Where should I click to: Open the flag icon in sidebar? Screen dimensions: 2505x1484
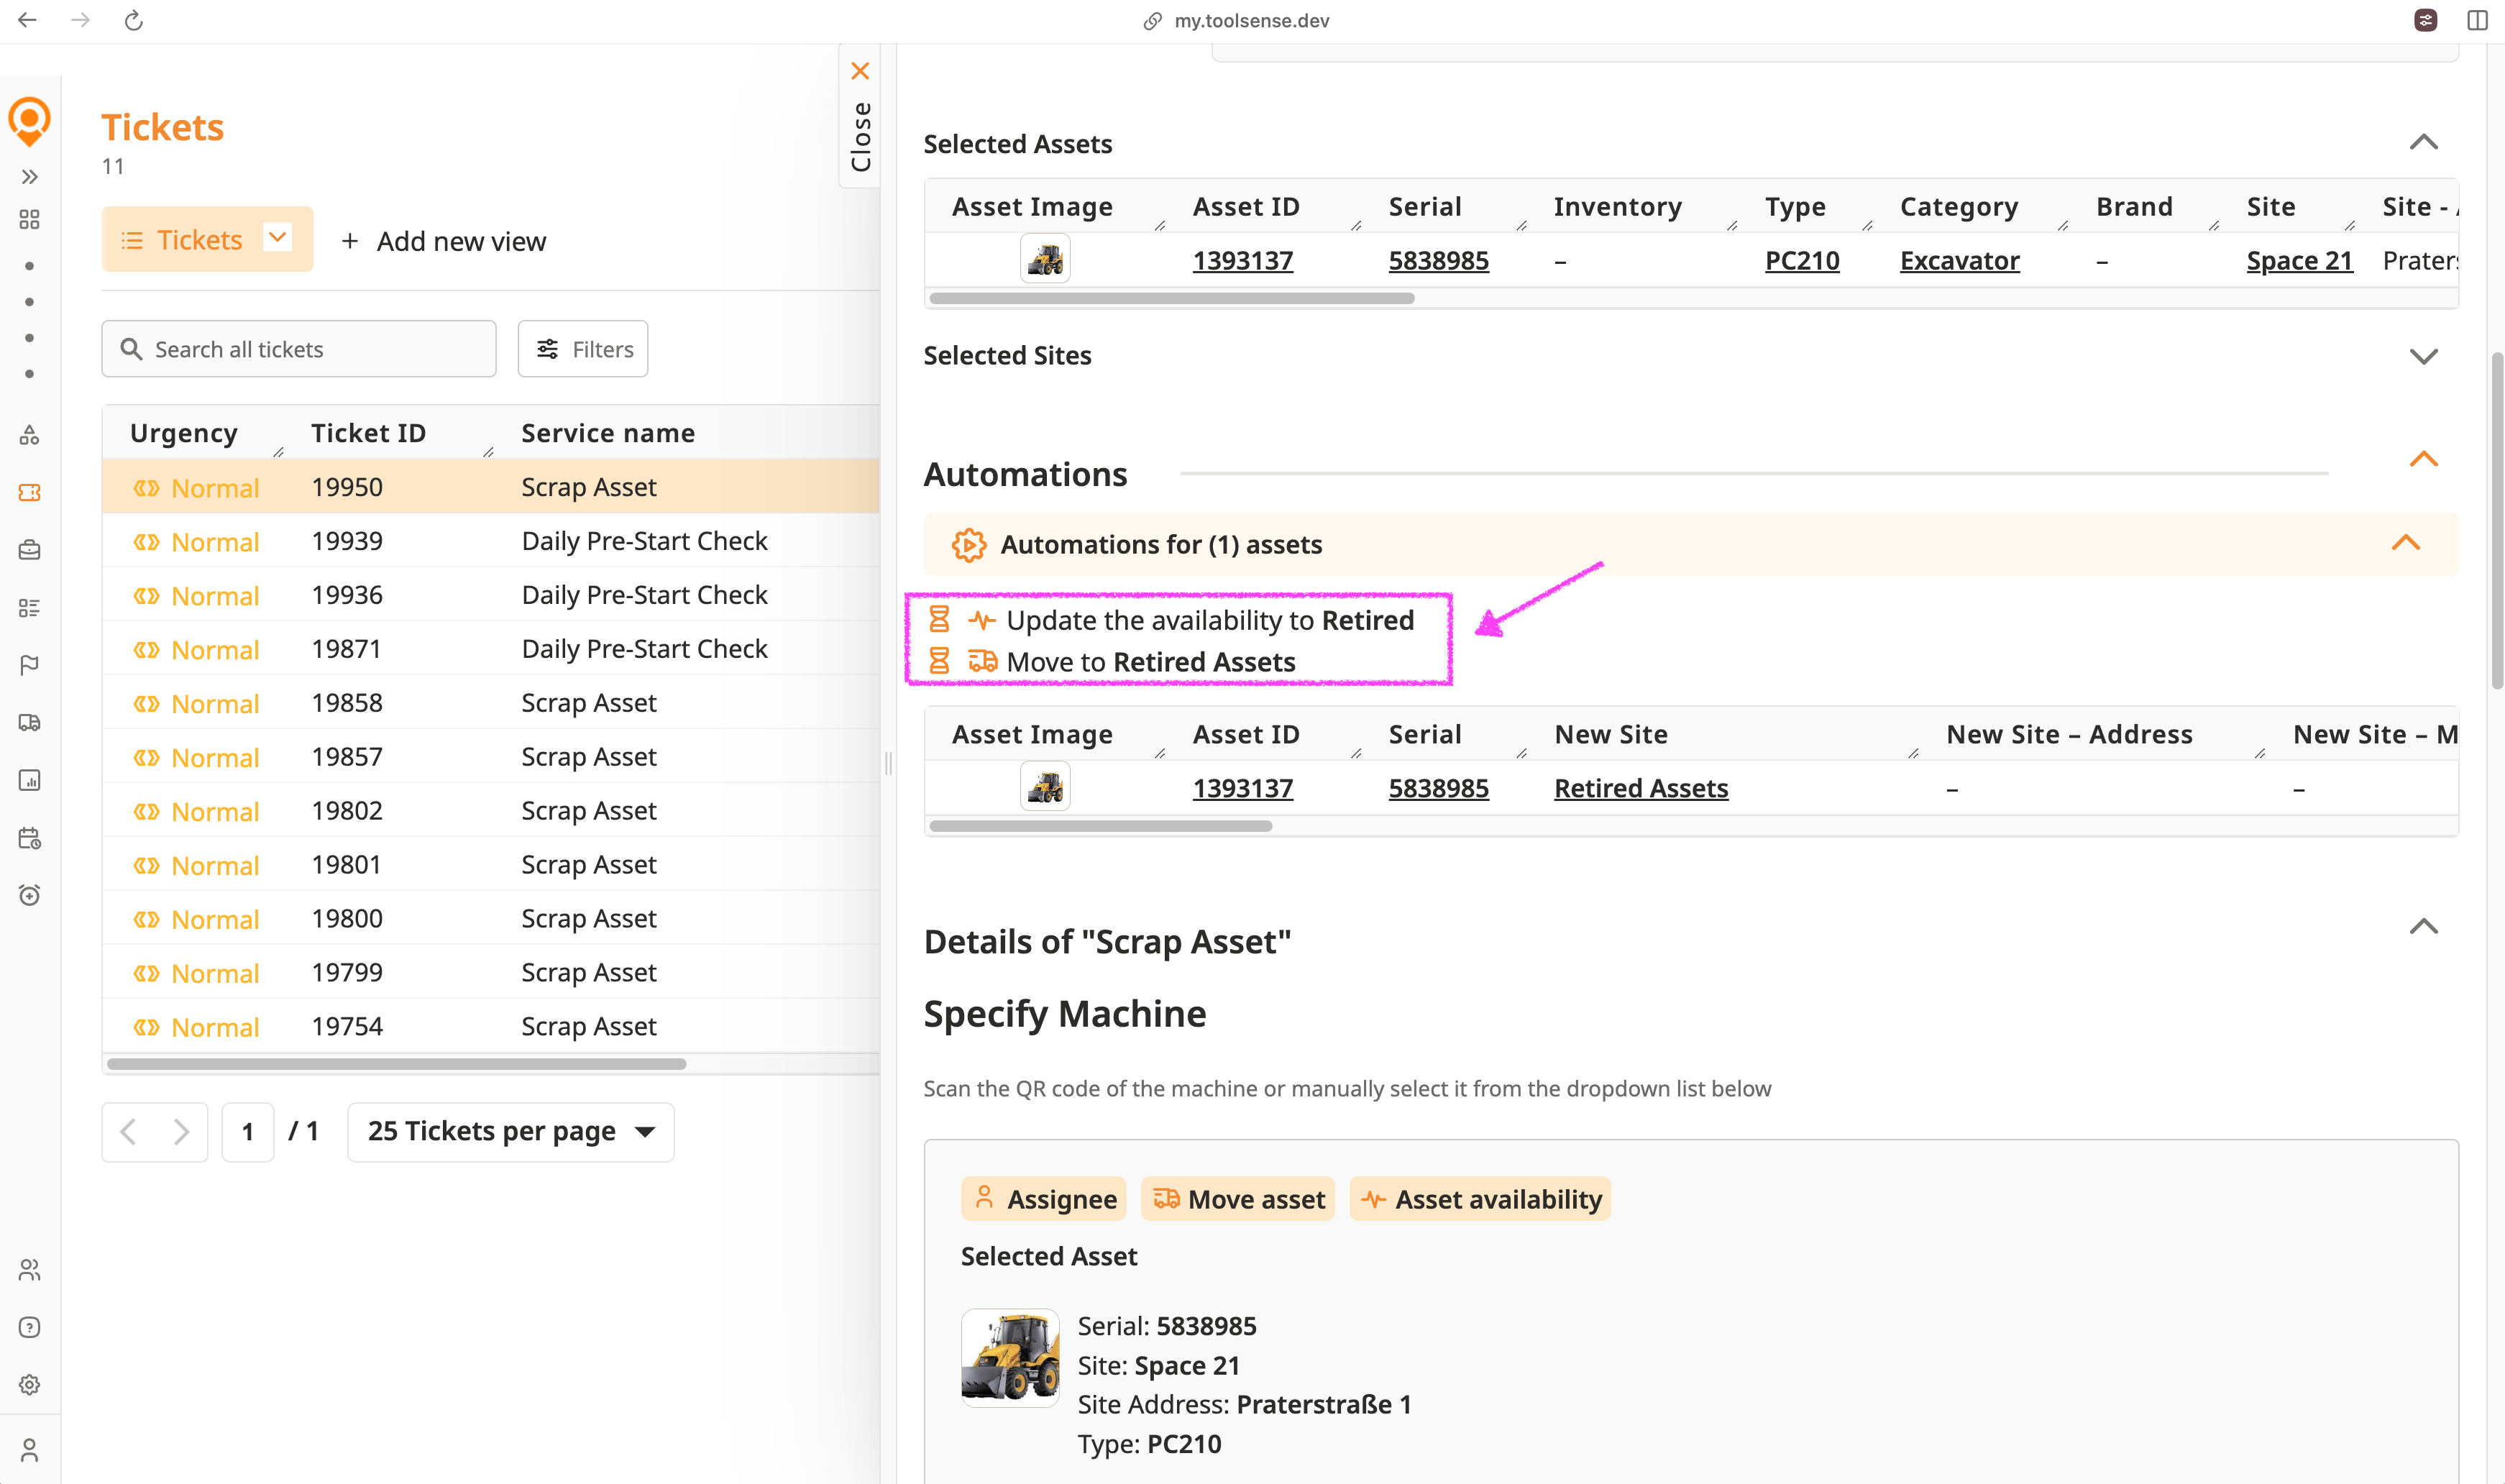(x=29, y=665)
